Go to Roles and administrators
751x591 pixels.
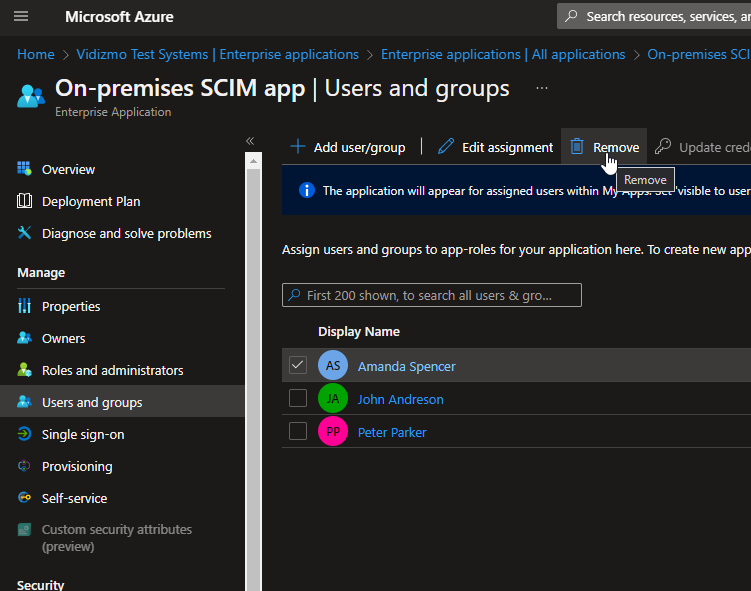[x=112, y=370]
